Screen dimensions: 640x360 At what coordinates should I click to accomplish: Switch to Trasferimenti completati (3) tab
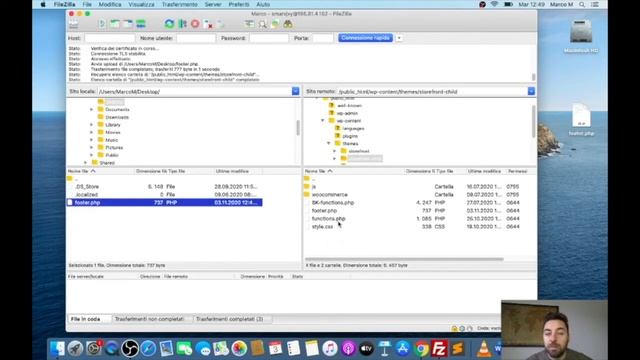(229, 319)
